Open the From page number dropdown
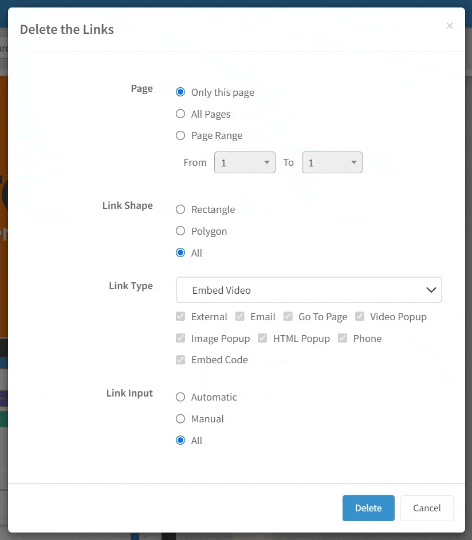472x540 pixels. 245,162
